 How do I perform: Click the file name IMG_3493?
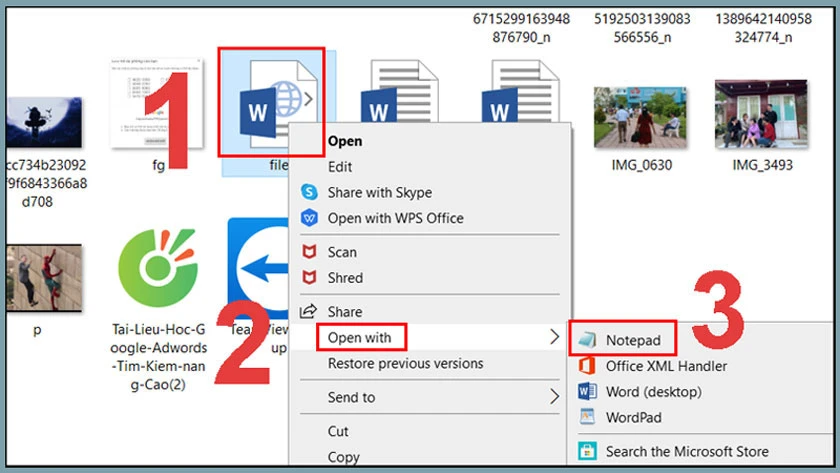pos(762,165)
